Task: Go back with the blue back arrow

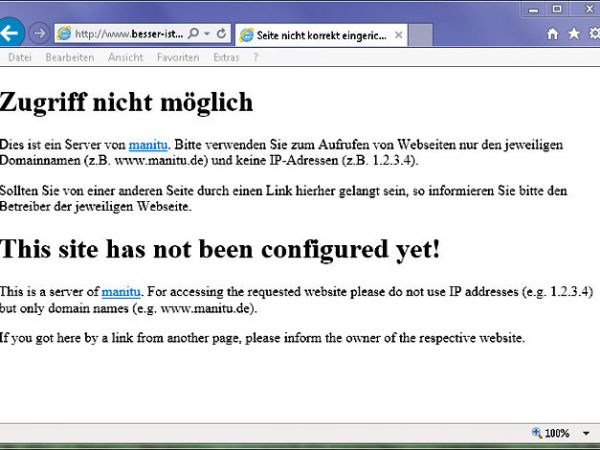Action: pyautogui.click(x=10, y=33)
